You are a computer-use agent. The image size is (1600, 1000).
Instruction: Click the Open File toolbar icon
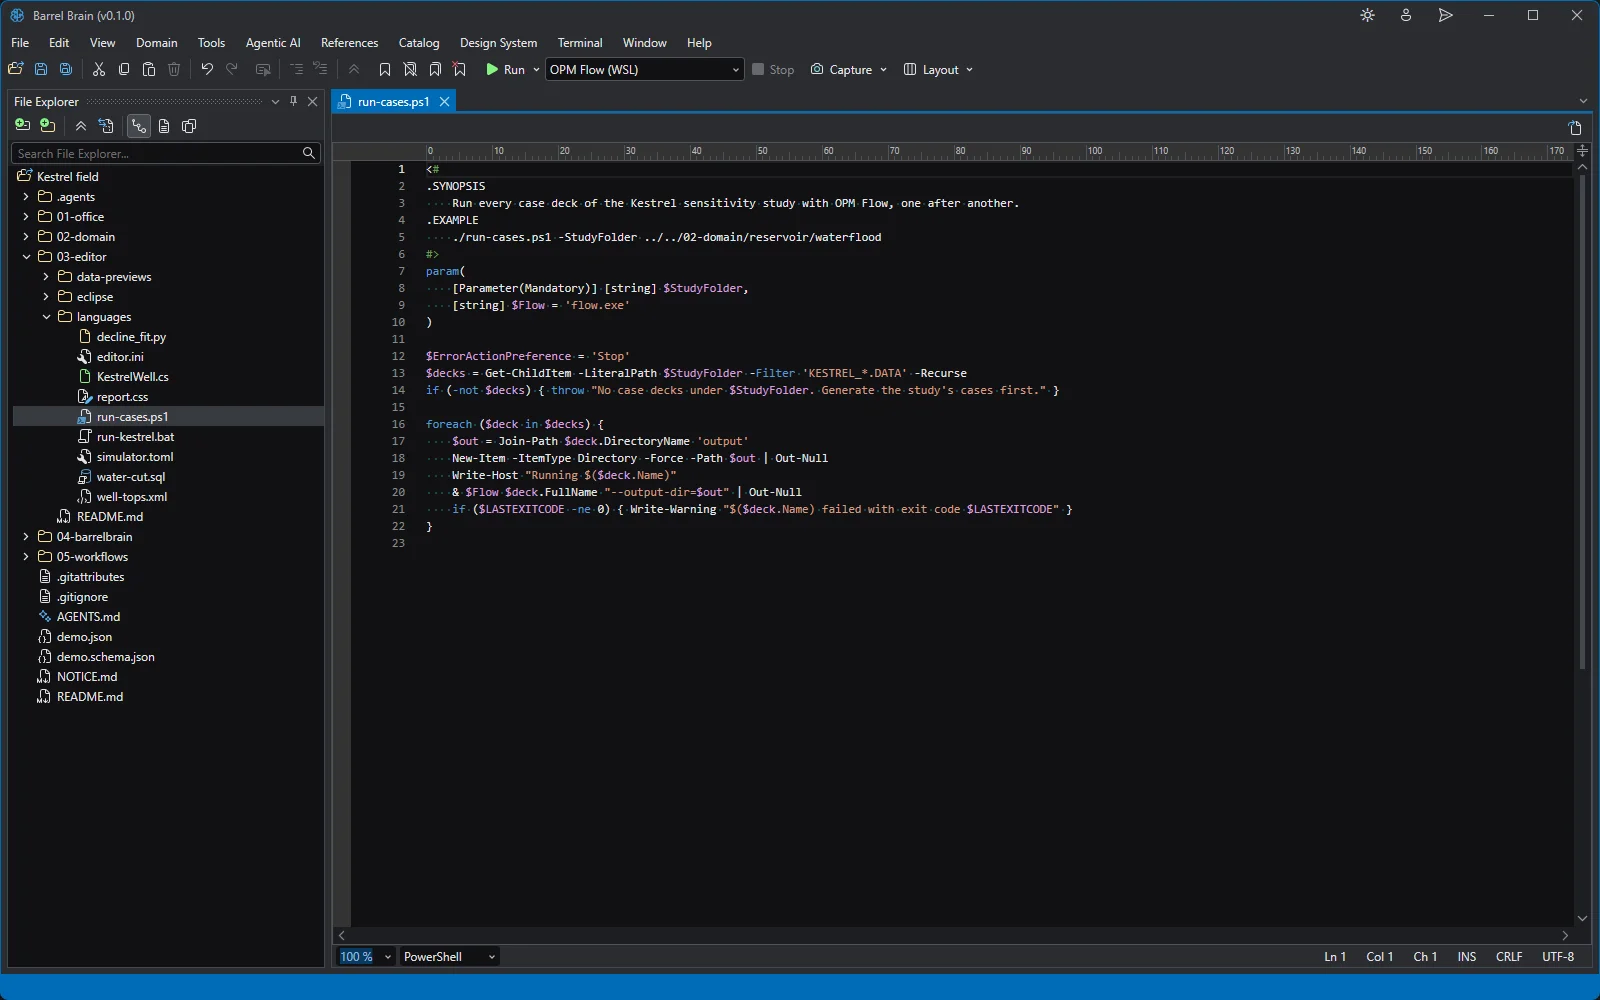point(16,69)
